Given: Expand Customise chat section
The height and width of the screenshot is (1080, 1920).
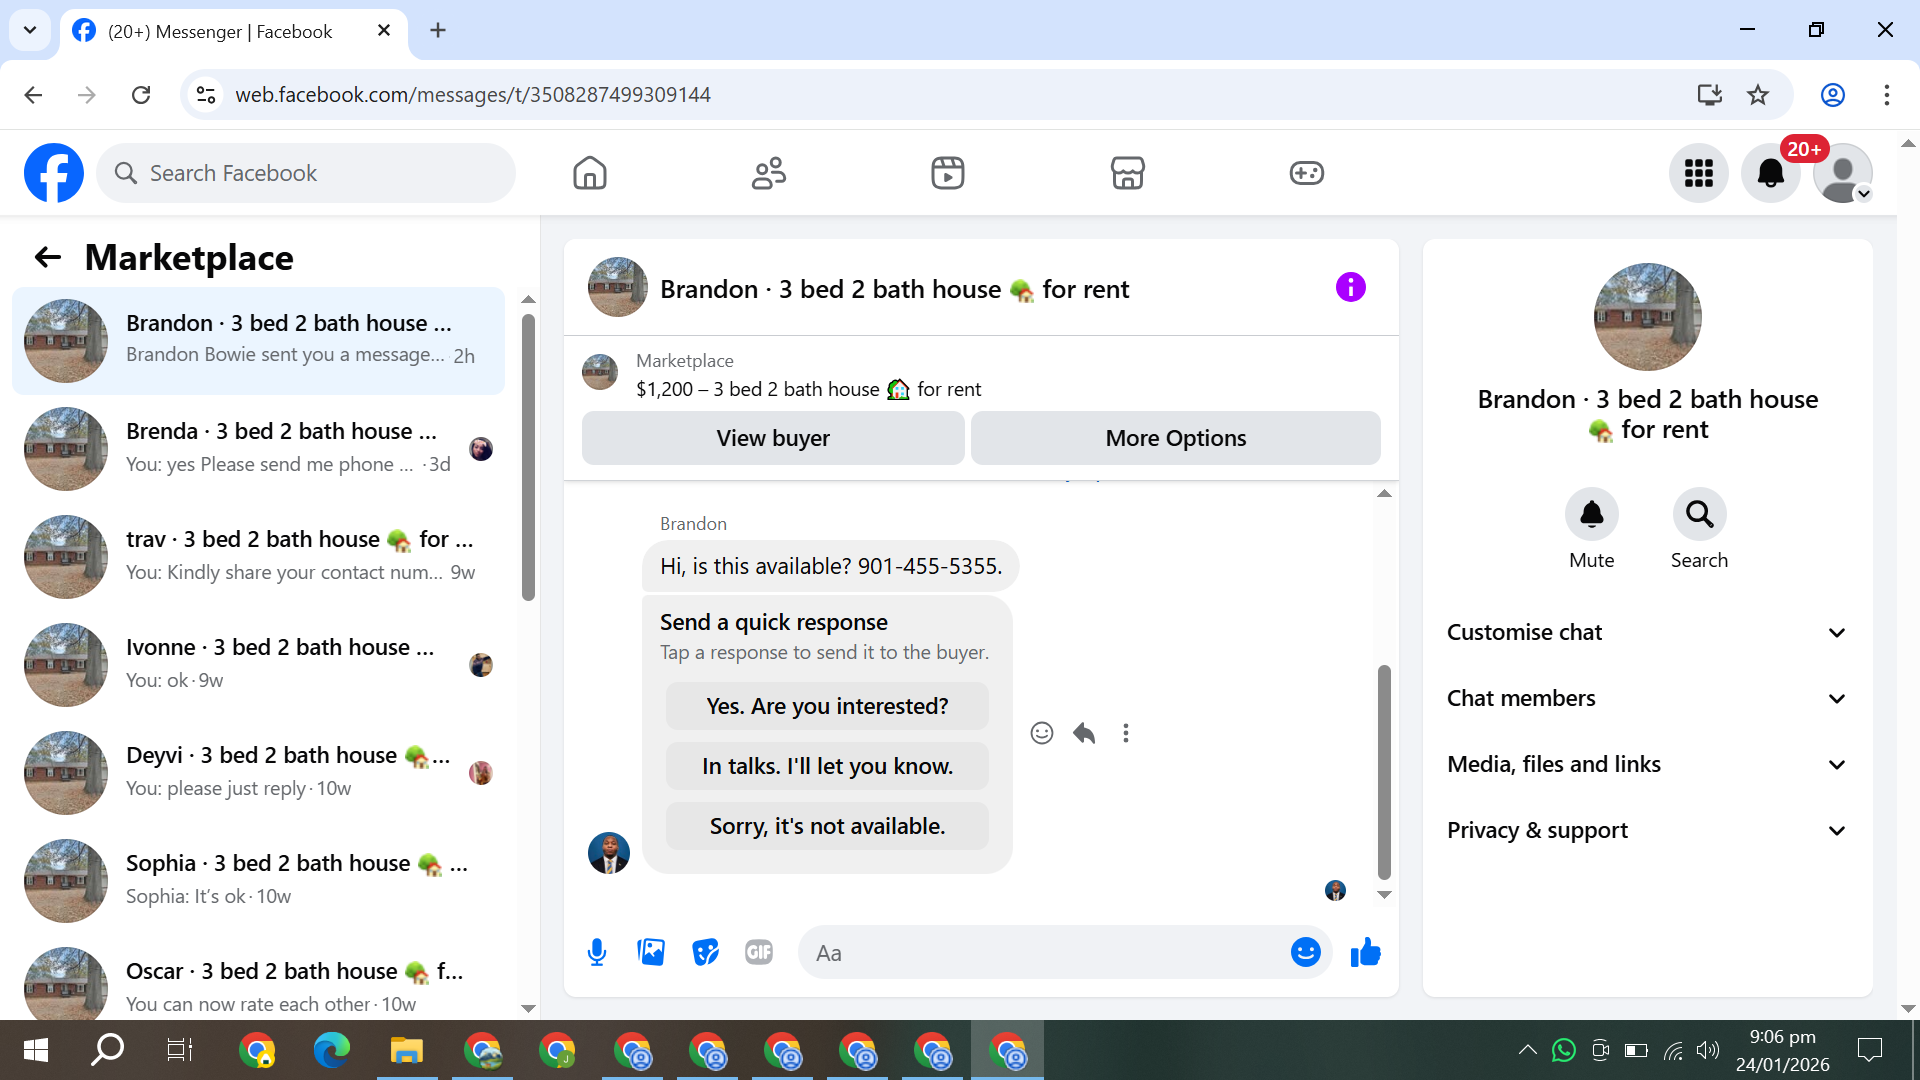Looking at the screenshot, I should (1646, 633).
